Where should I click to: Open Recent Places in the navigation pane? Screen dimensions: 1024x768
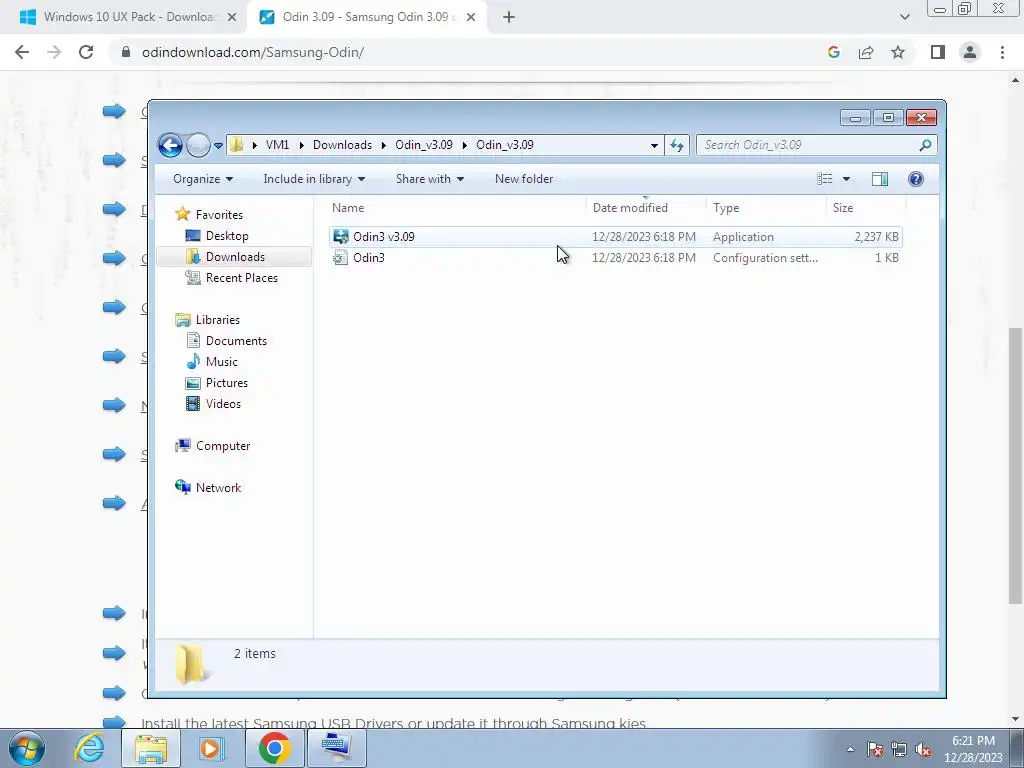tap(242, 278)
